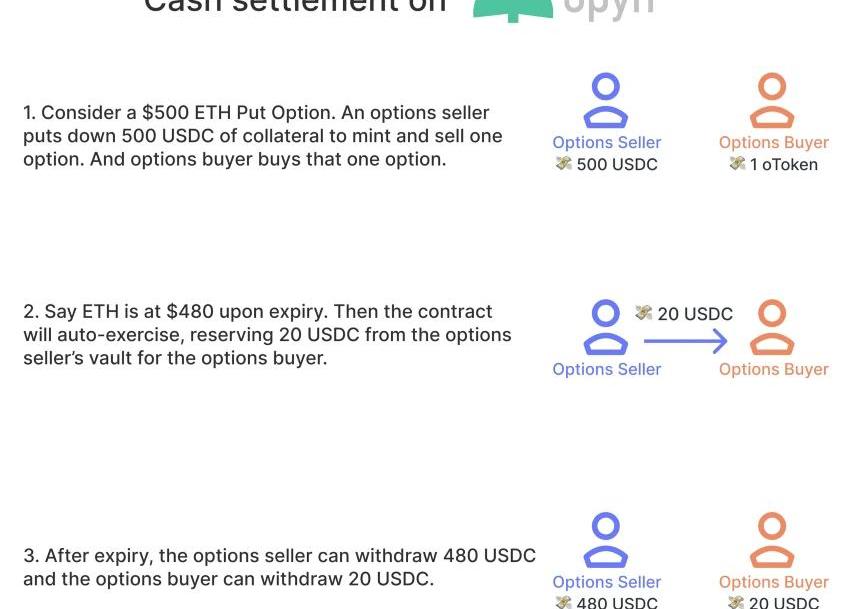
Task: Click the blue seller icon in step 1
Action: (606, 100)
